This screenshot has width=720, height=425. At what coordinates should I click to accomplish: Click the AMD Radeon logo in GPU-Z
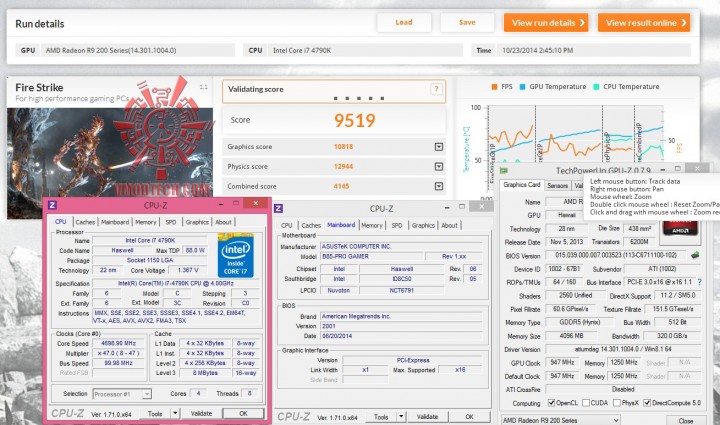point(681,228)
